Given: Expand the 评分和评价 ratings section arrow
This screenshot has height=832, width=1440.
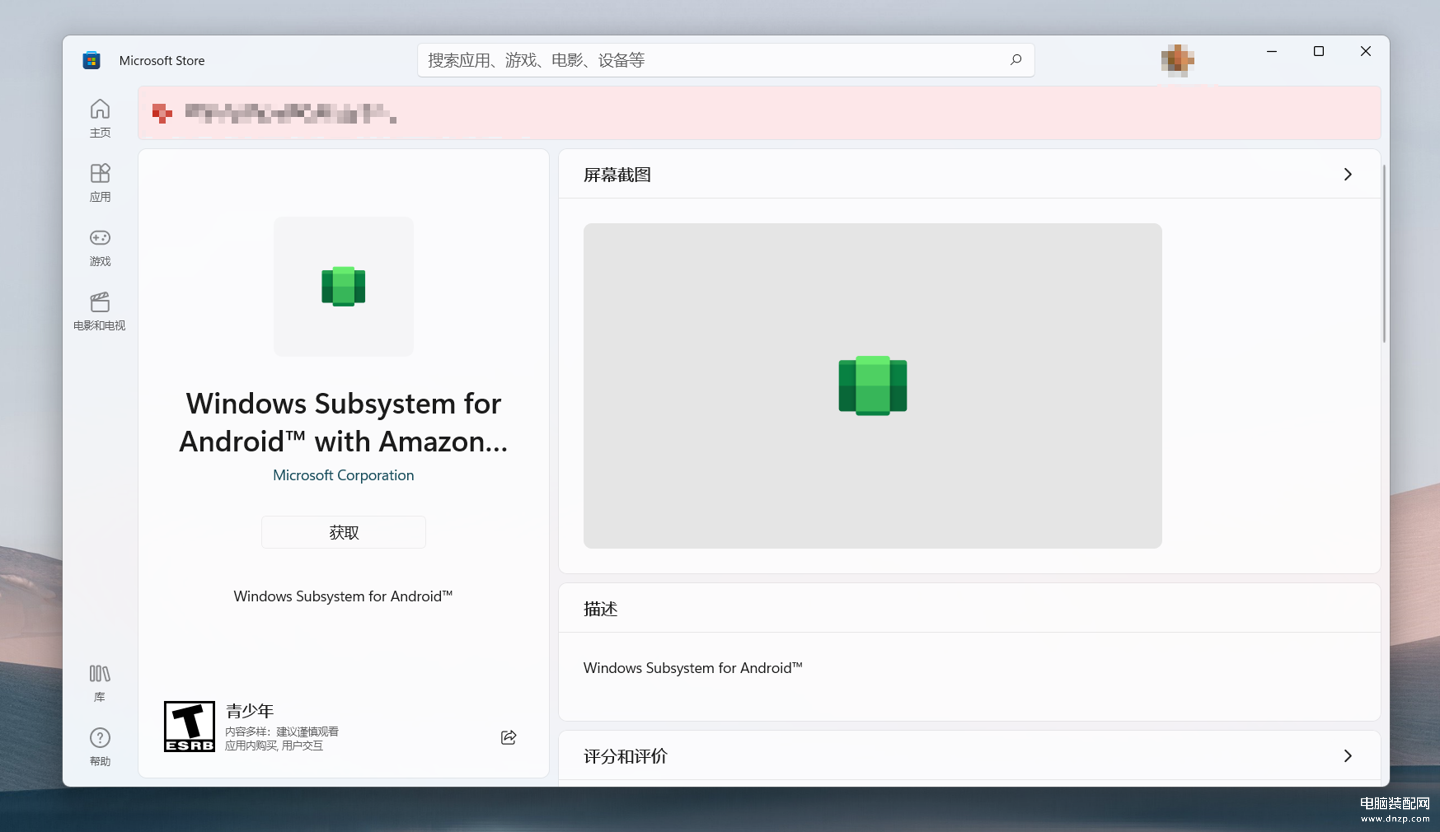Looking at the screenshot, I should click(x=1347, y=756).
